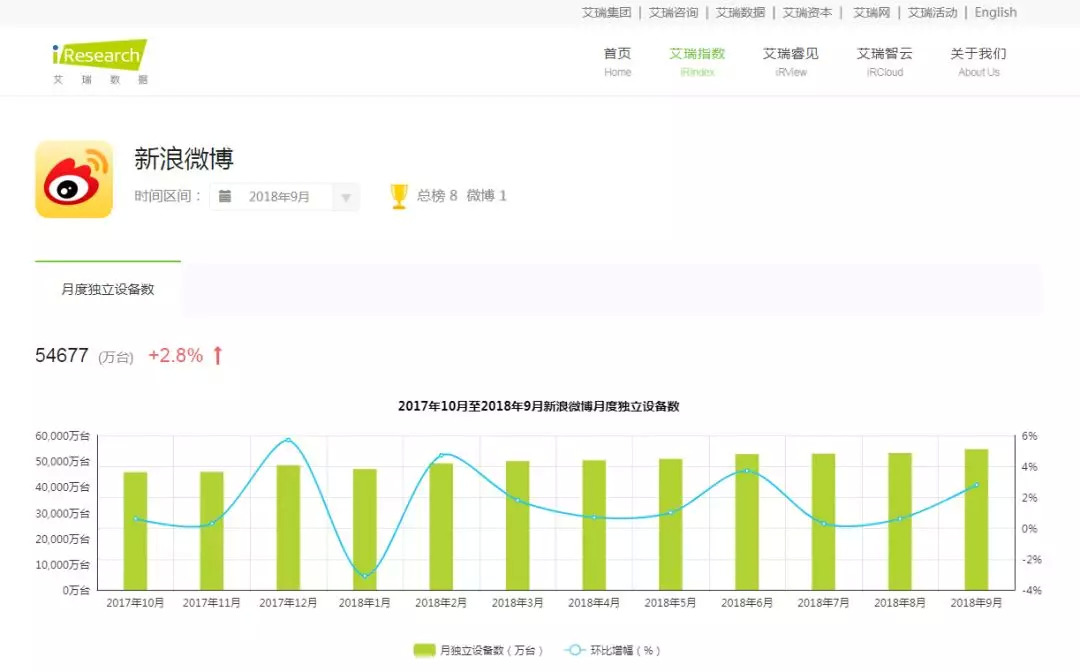
Task: Click the 60,000万台 axis label
Action: click(63, 436)
